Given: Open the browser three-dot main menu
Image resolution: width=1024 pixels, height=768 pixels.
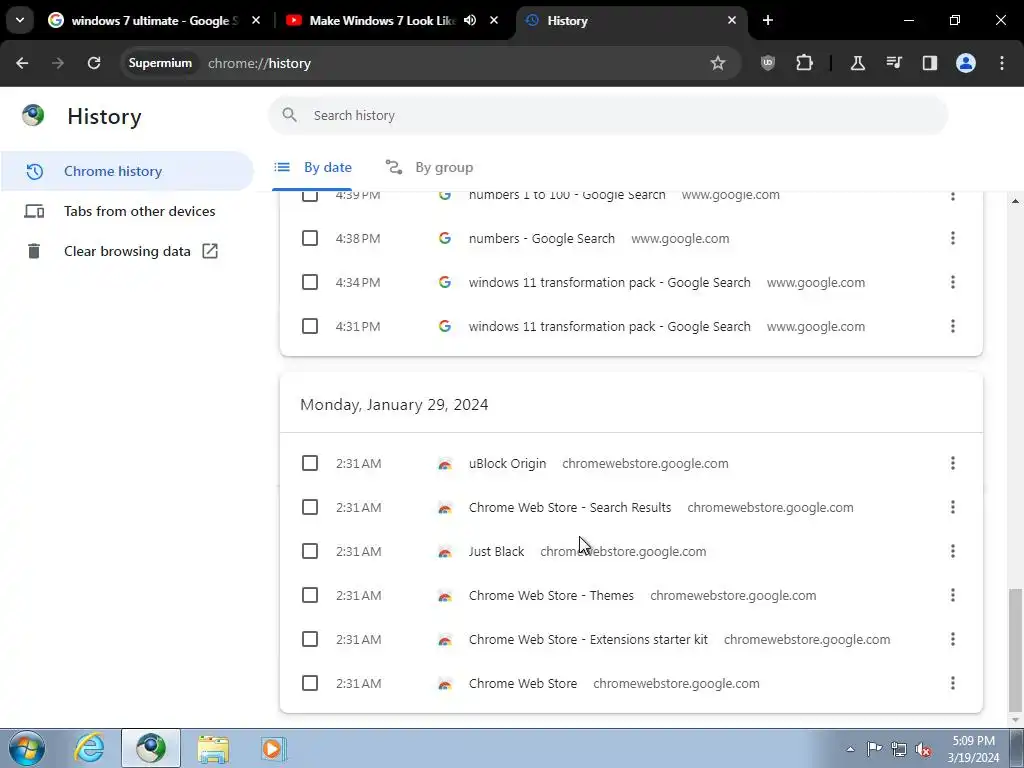Looking at the screenshot, I should tap(1002, 63).
